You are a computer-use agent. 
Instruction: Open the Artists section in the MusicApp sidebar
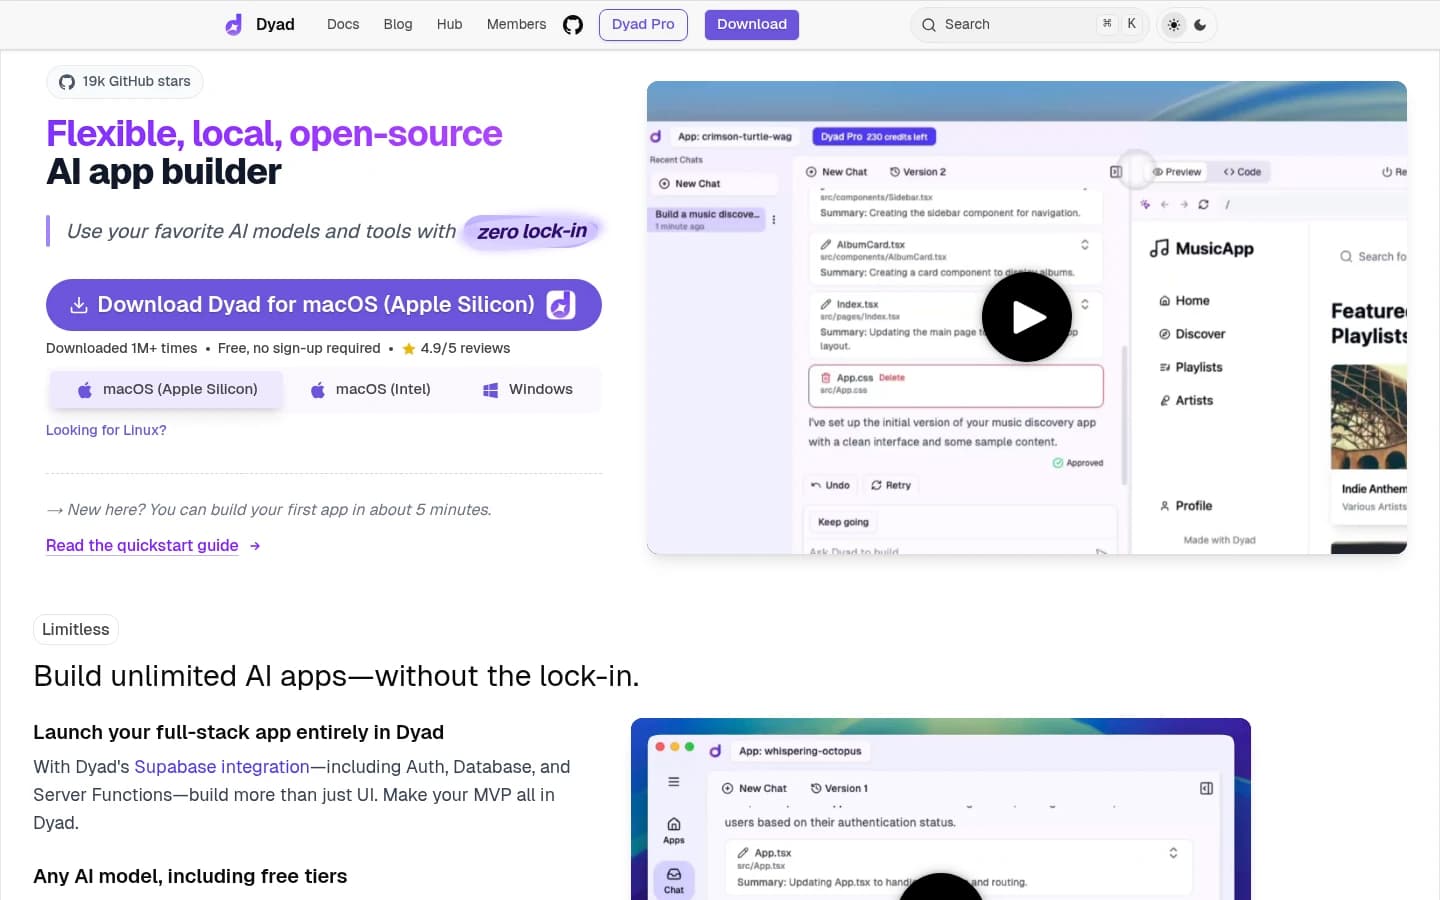[x=1164, y=400]
